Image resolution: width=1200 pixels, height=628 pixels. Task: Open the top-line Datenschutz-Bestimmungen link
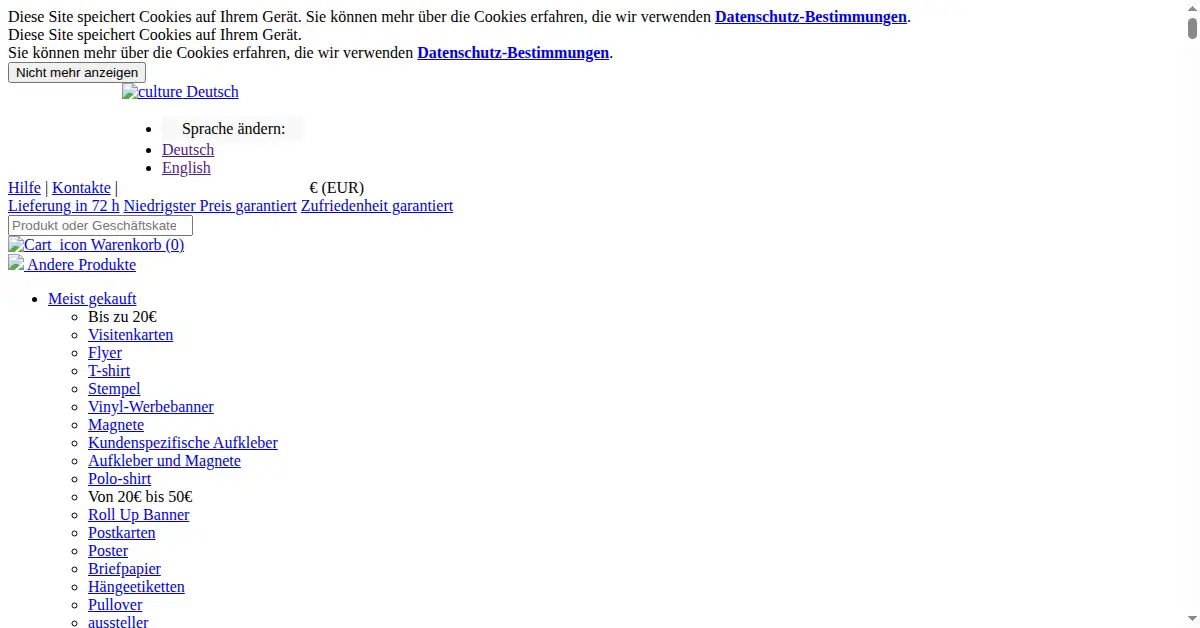point(811,17)
